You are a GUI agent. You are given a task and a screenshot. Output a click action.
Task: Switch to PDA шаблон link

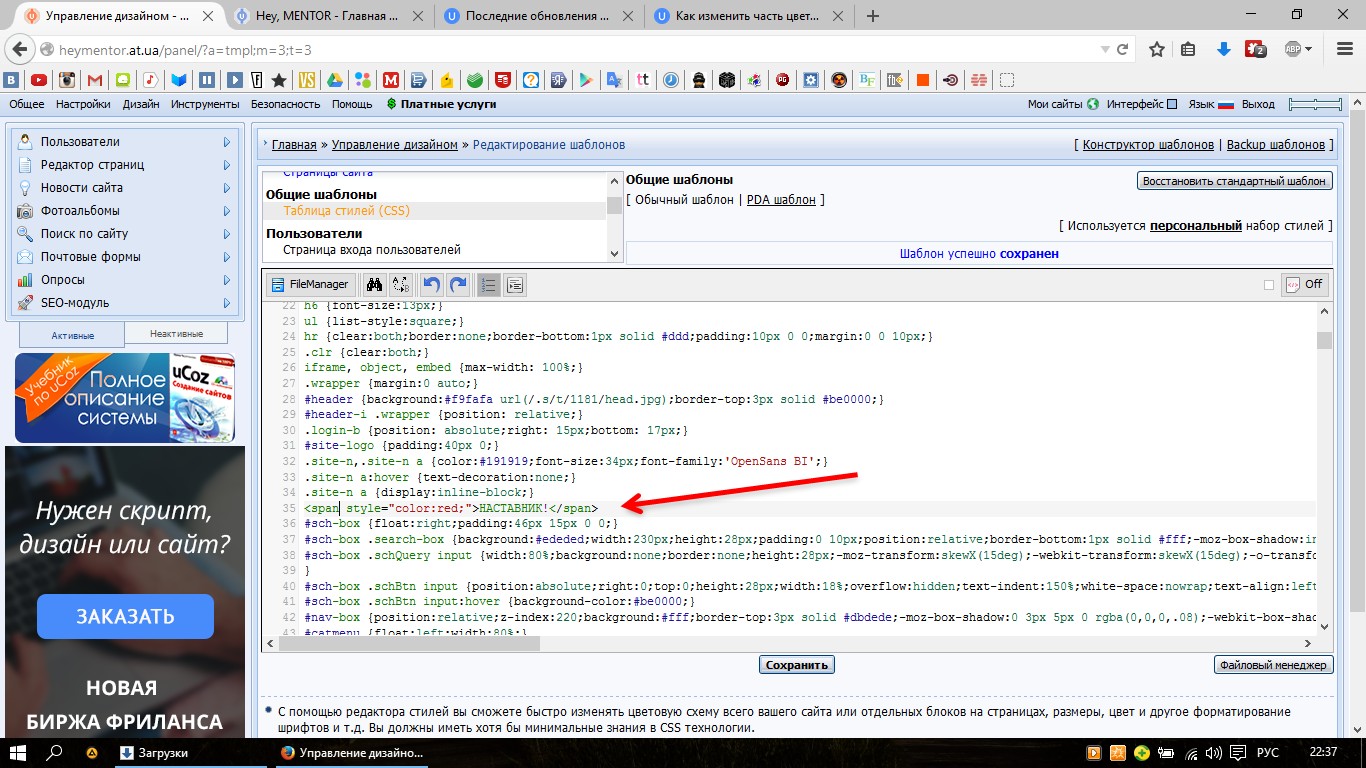click(x=781, y=200)
